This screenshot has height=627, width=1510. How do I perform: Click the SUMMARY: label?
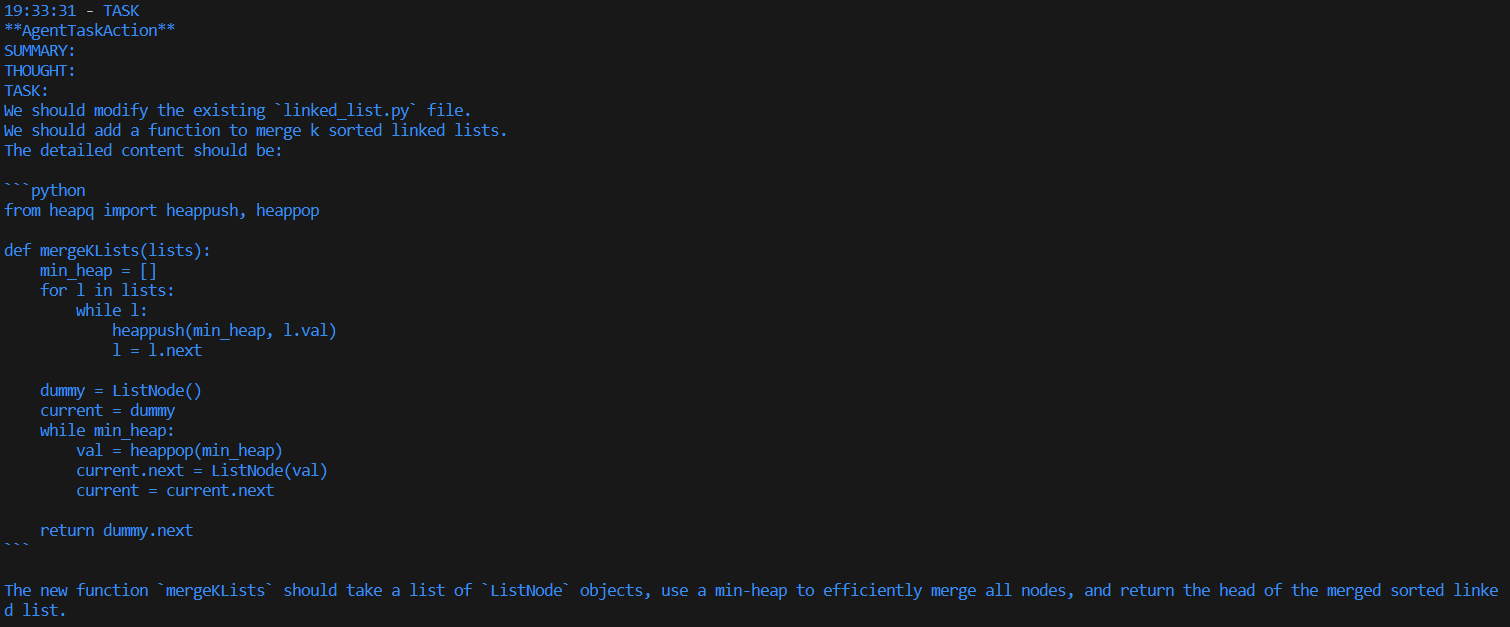[x=40, y=50]
